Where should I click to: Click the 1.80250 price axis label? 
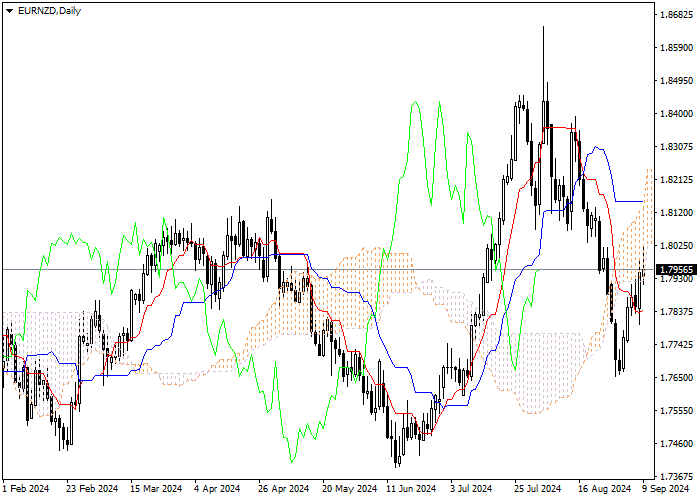coord(676,246)
